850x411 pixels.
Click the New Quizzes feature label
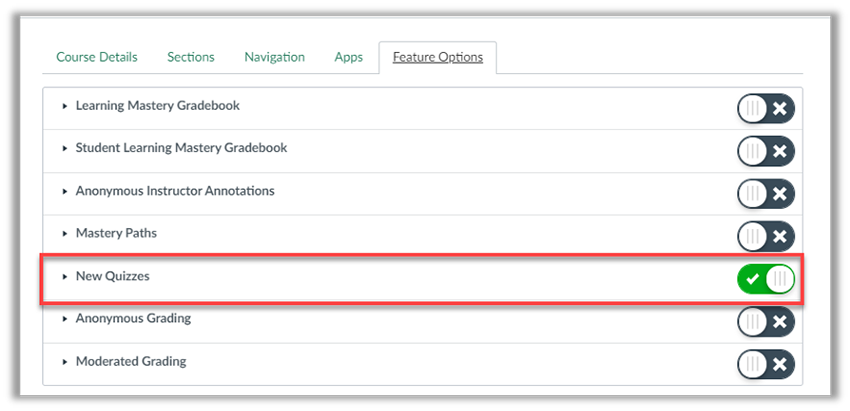tap(113, 276)
